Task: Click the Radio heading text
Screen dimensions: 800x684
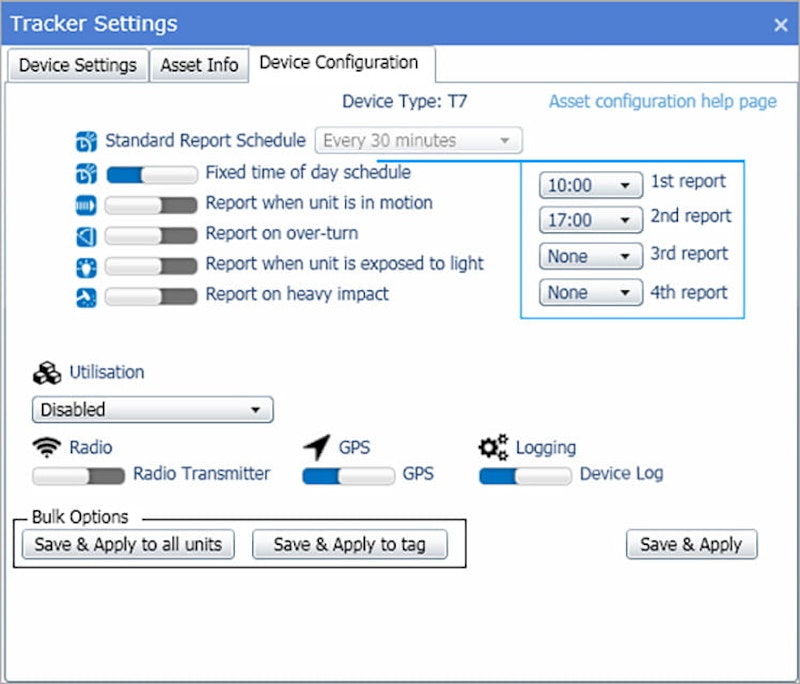Action: [91, 447]
